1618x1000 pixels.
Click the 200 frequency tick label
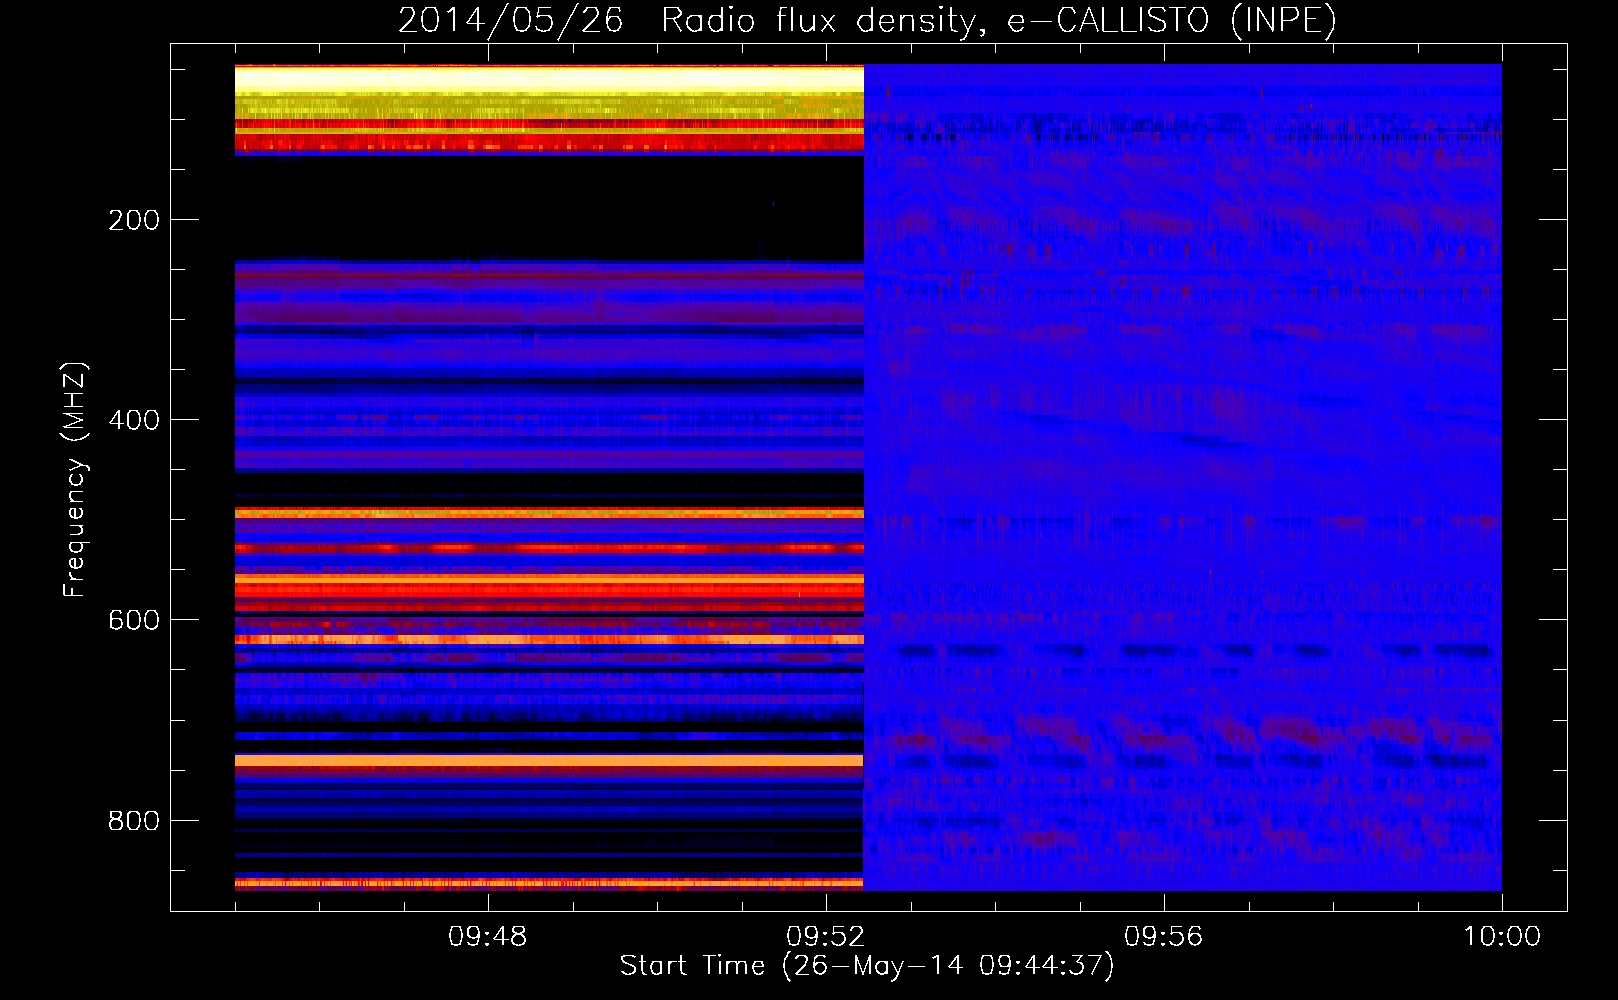click(134, 220)
